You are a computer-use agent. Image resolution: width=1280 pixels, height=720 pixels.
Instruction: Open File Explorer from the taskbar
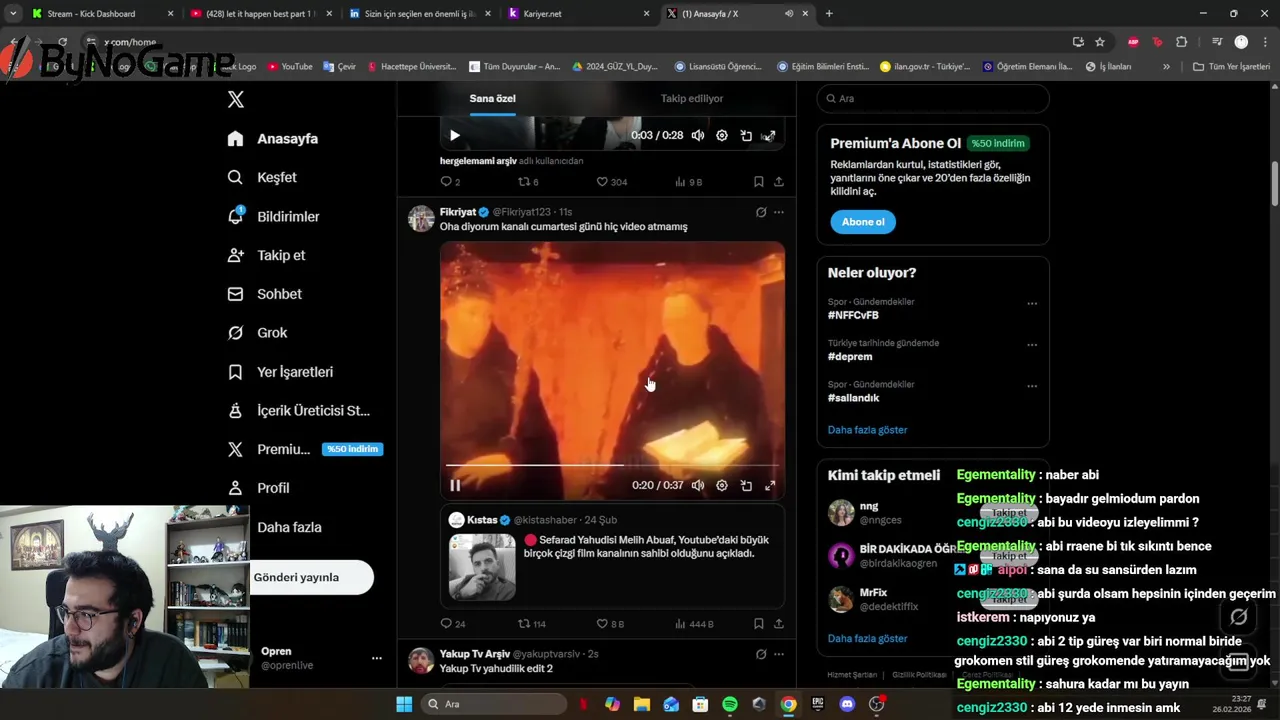(642, 704)
